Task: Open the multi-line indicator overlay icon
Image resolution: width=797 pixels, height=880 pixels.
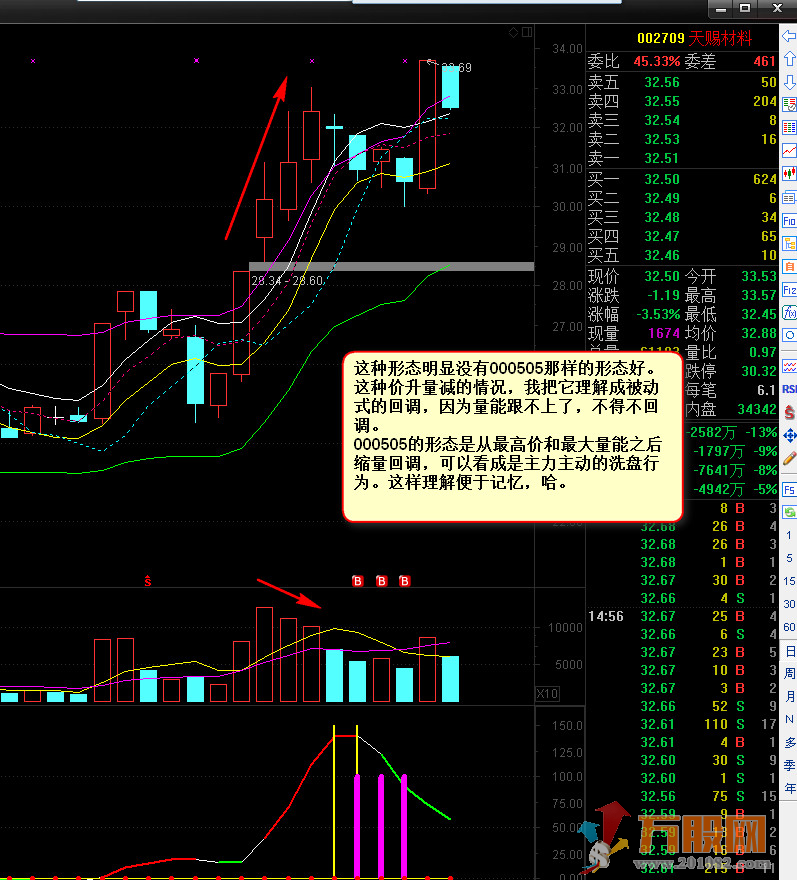Action: pyautogui.click(x=789, y=366)
